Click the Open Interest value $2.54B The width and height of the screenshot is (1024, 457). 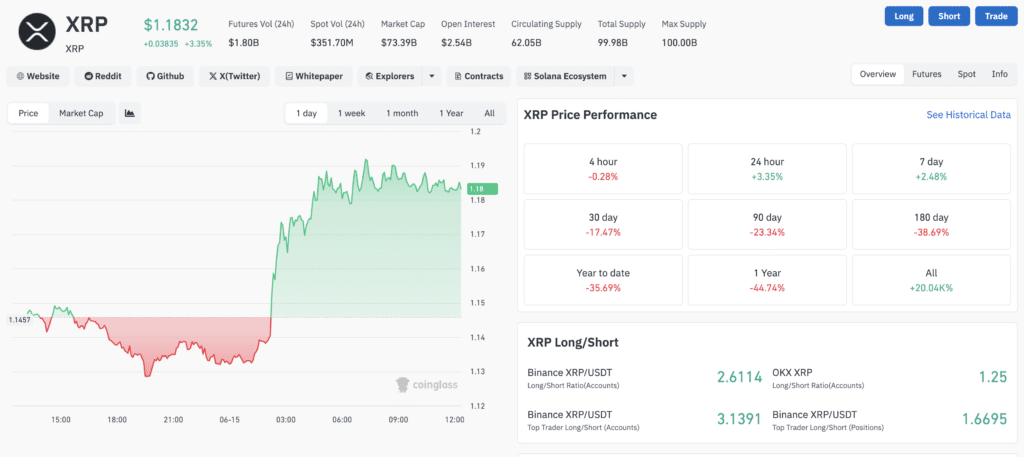point(456,43)
